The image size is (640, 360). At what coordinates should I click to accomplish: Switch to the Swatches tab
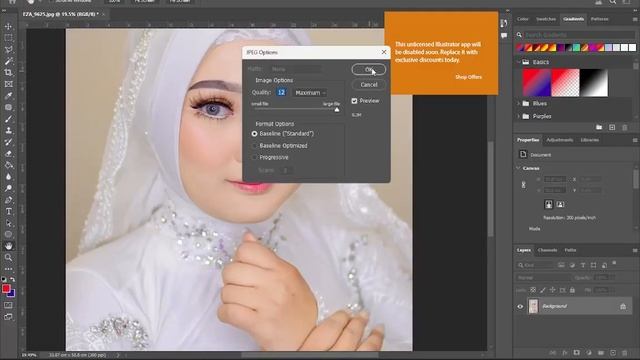point(546,19)
